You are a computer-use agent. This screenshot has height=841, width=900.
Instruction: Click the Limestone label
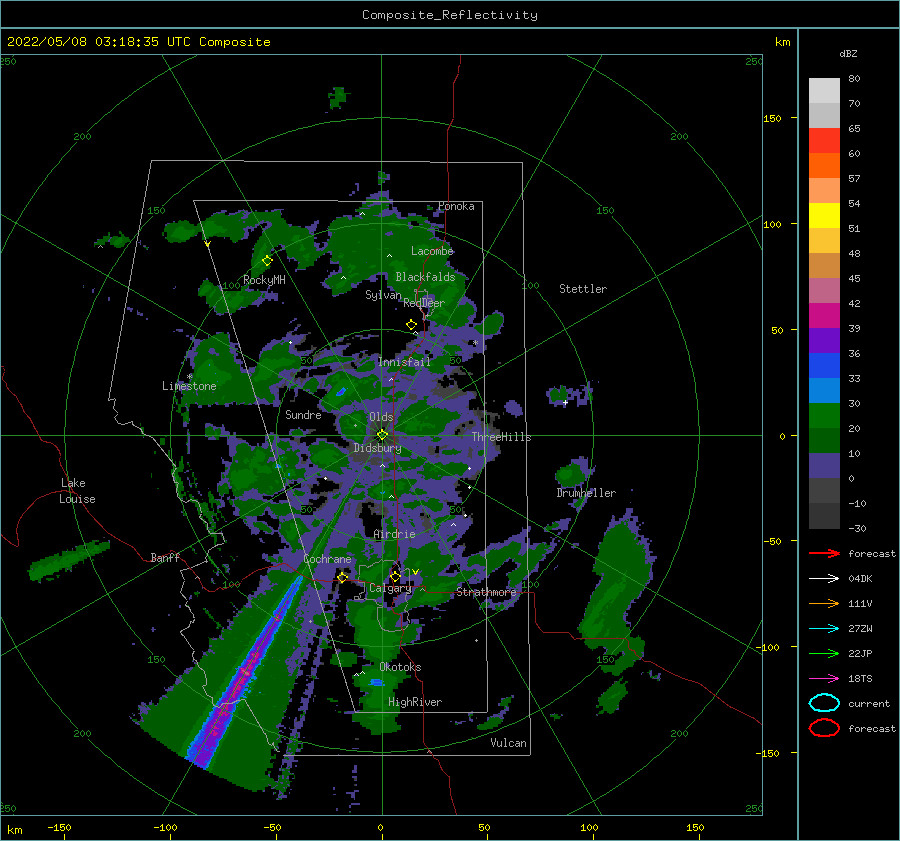point(189,386)
